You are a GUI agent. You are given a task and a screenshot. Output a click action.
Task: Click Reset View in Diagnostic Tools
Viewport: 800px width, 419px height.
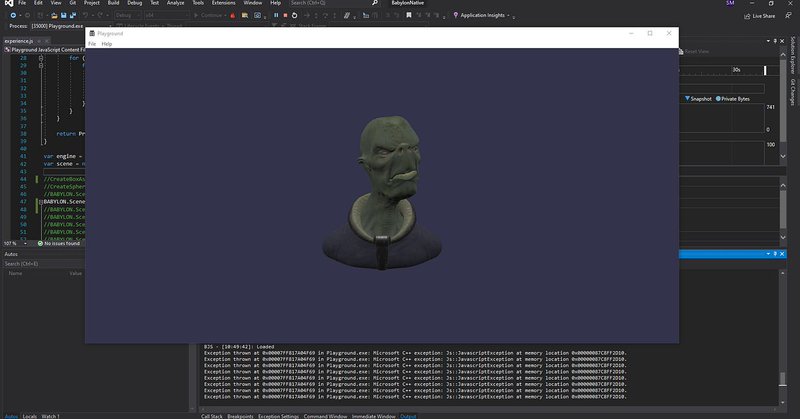click(x=693, y=52)
